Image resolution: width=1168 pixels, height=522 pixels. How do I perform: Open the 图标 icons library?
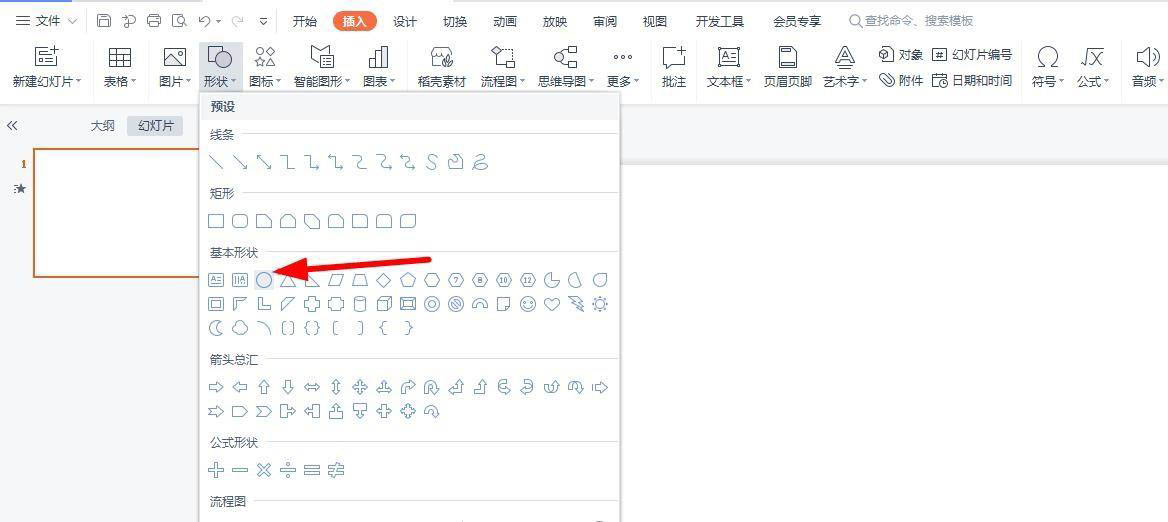tap(265, 66)
